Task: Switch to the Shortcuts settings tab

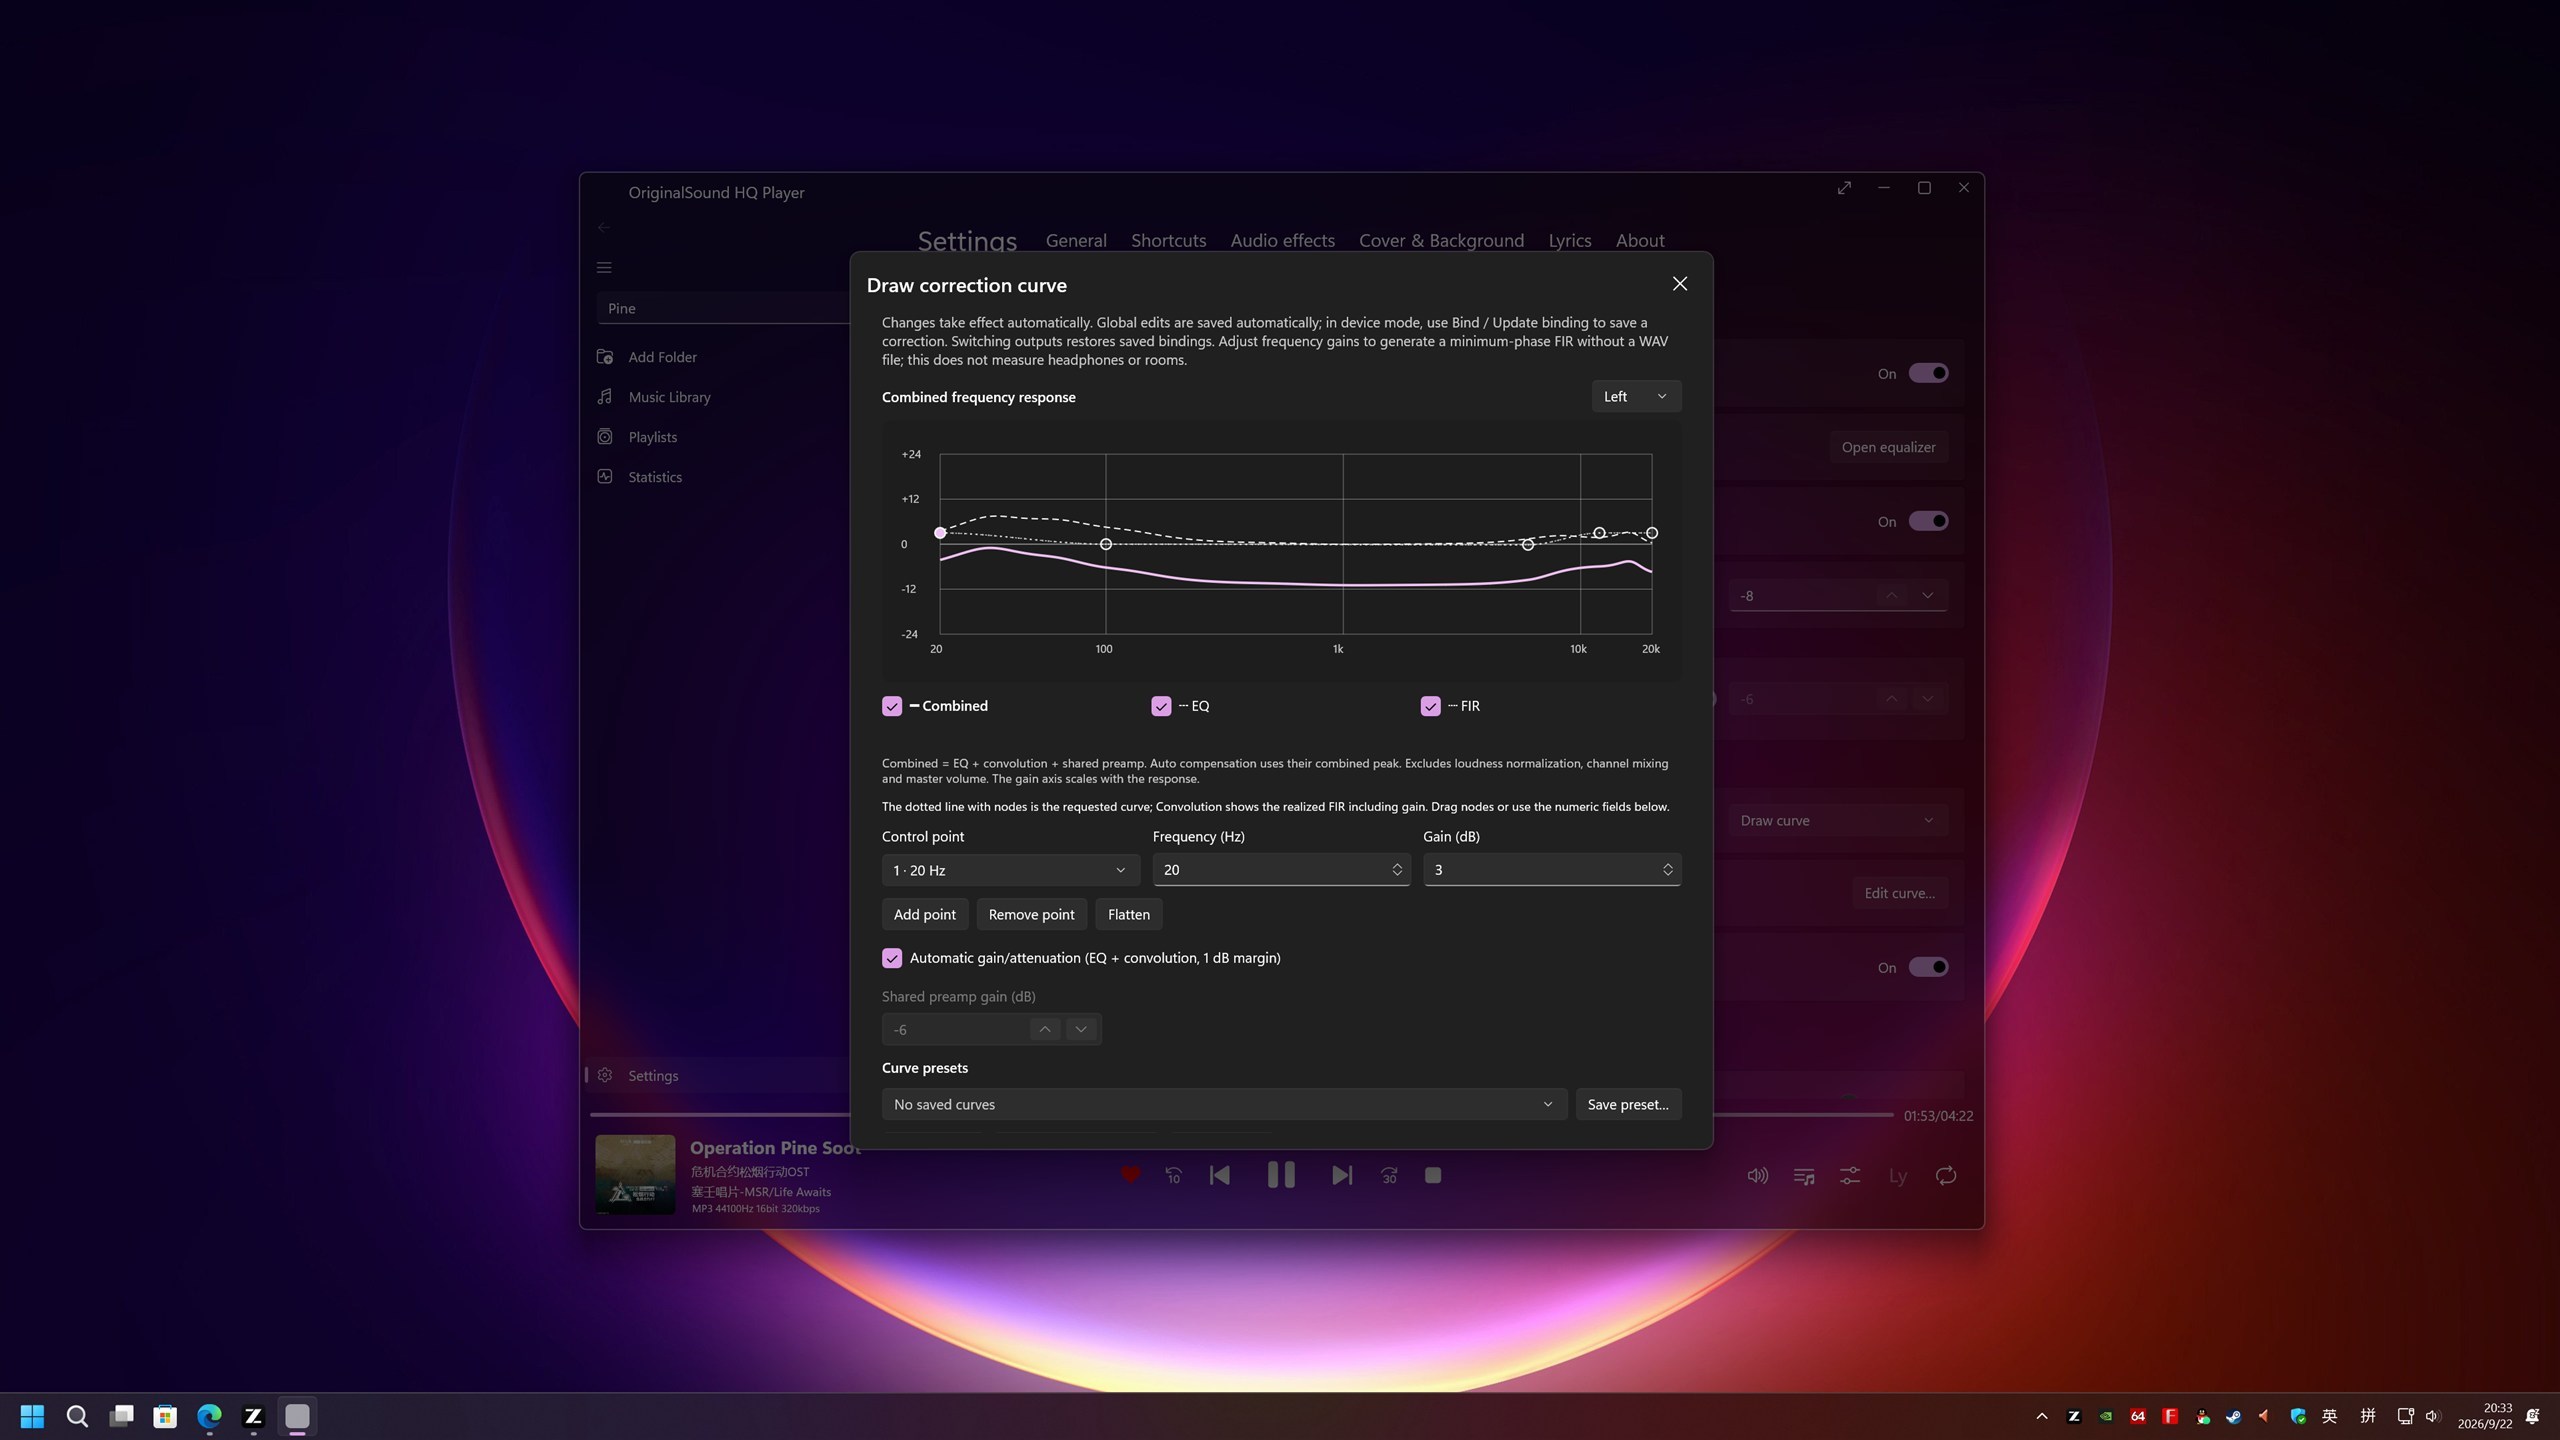Action: (1168, 240)
